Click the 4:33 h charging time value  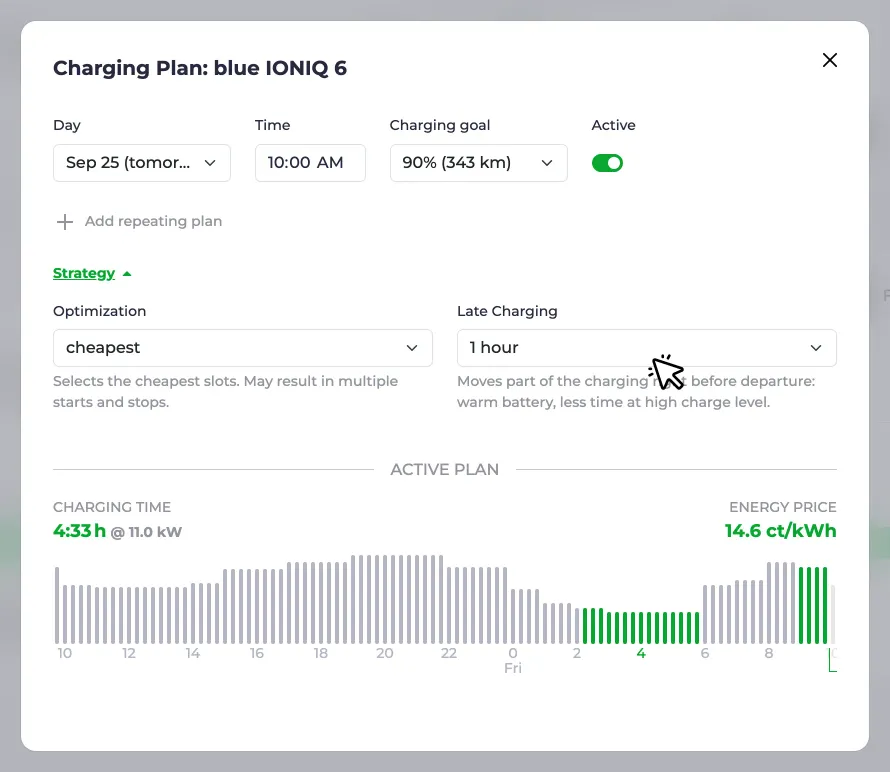79,531
